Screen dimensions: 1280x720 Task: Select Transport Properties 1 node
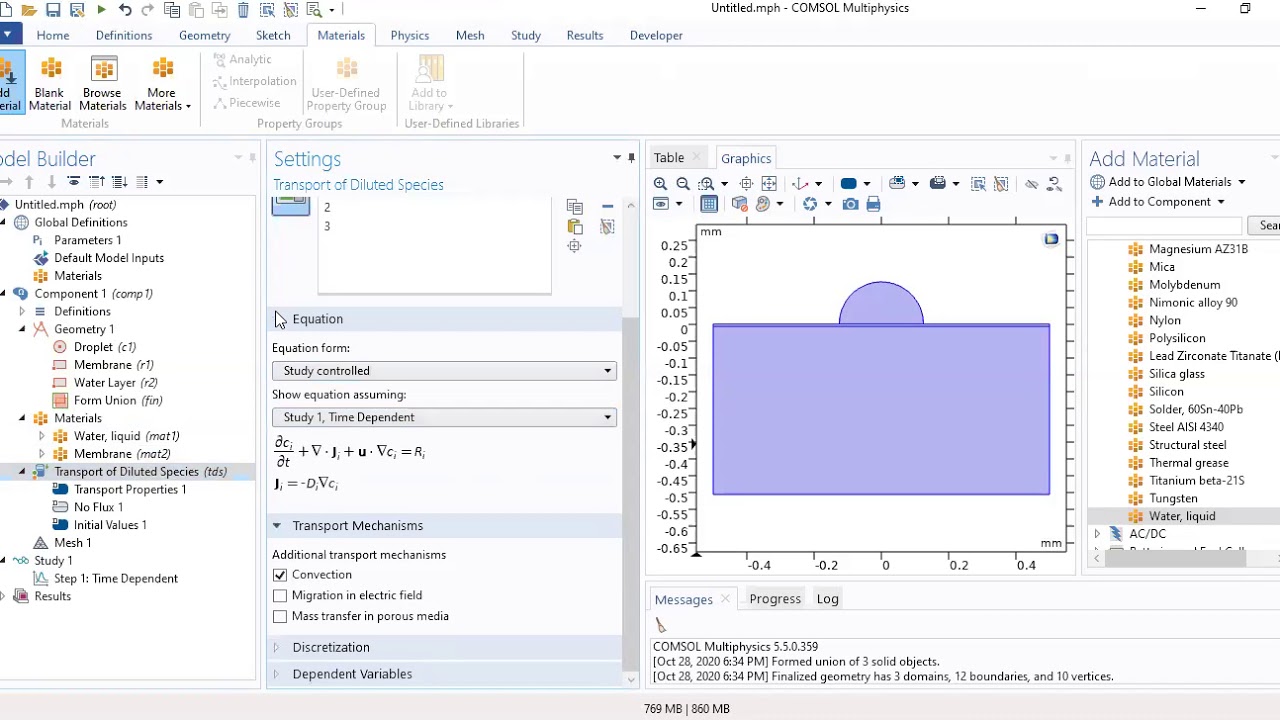tap(130, 490)
